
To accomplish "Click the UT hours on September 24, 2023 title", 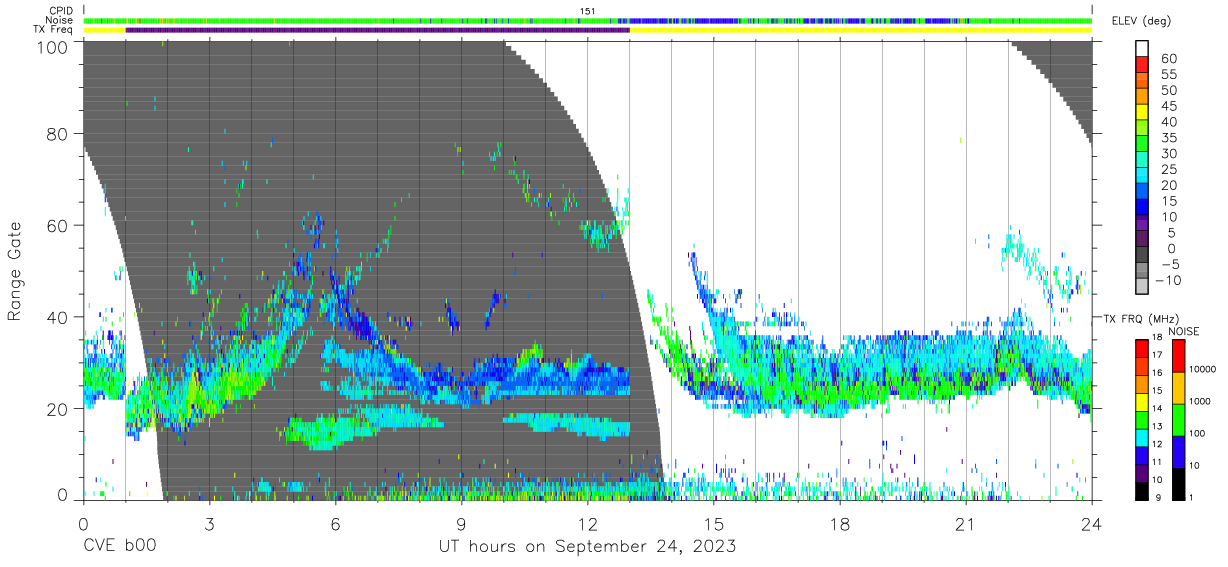I will [x=587, y=547].
